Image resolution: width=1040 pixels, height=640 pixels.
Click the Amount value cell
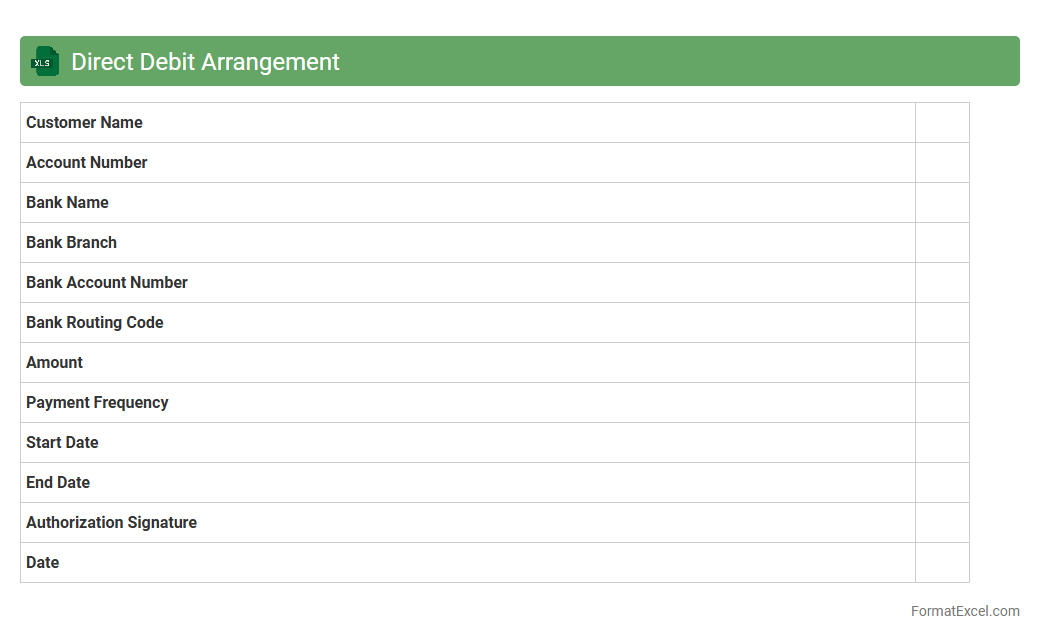click(942, 363)
